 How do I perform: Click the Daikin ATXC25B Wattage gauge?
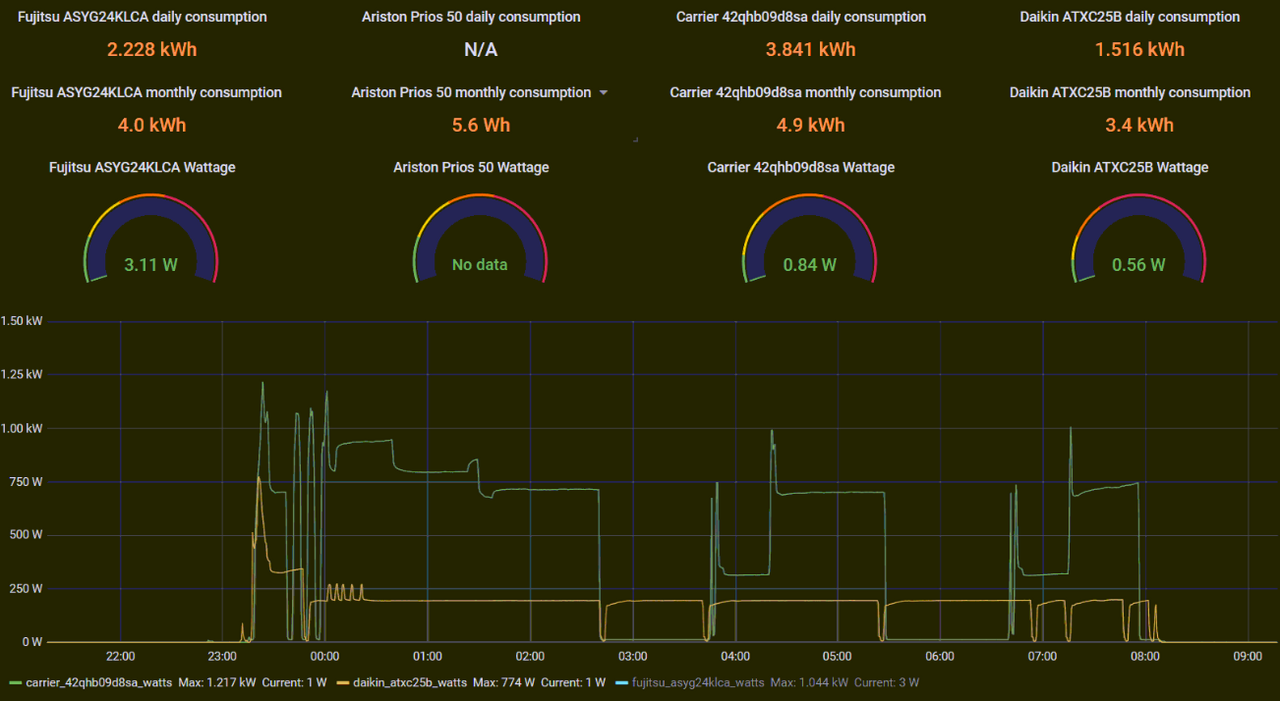tap(1138, 240)
